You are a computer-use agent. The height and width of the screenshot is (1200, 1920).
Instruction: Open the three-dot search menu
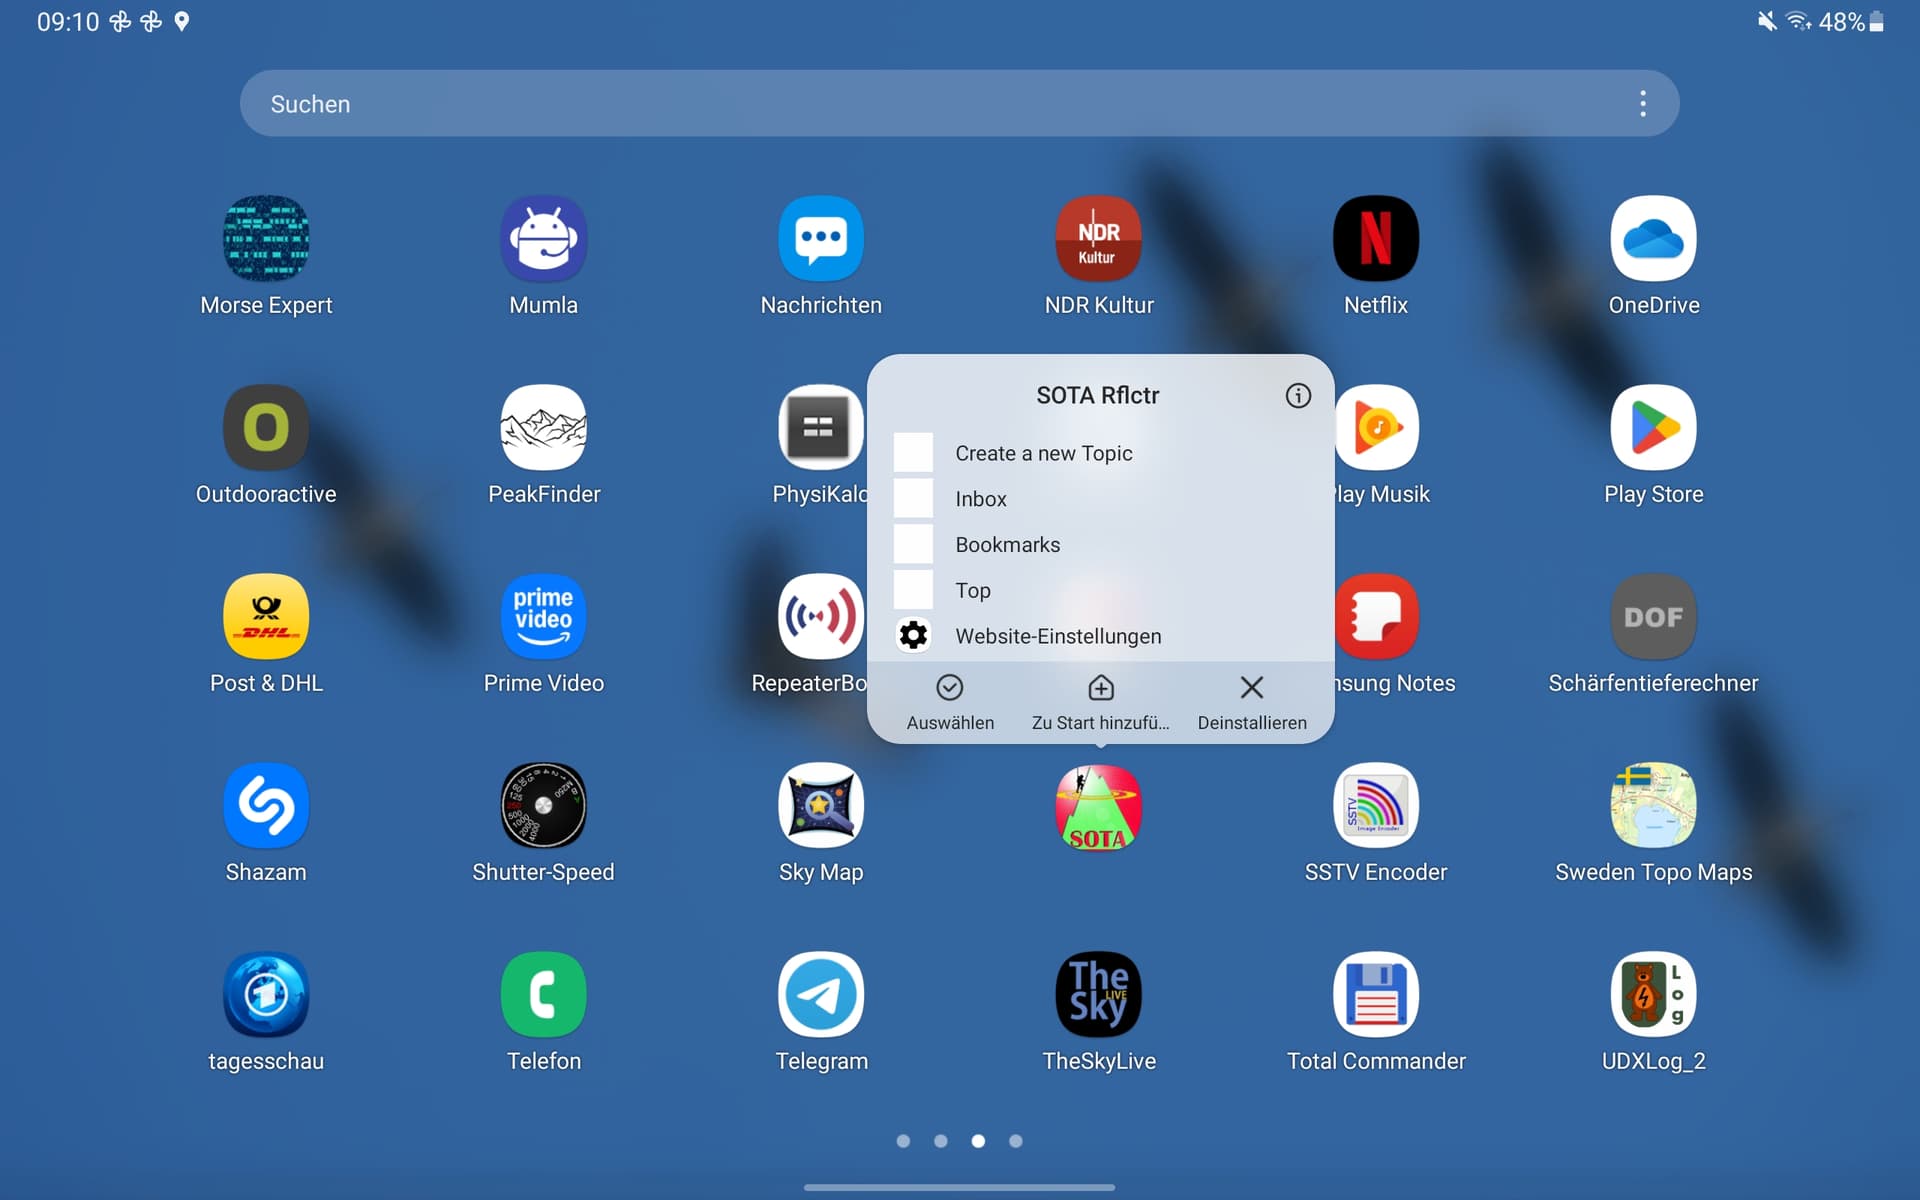(1642, 104)
